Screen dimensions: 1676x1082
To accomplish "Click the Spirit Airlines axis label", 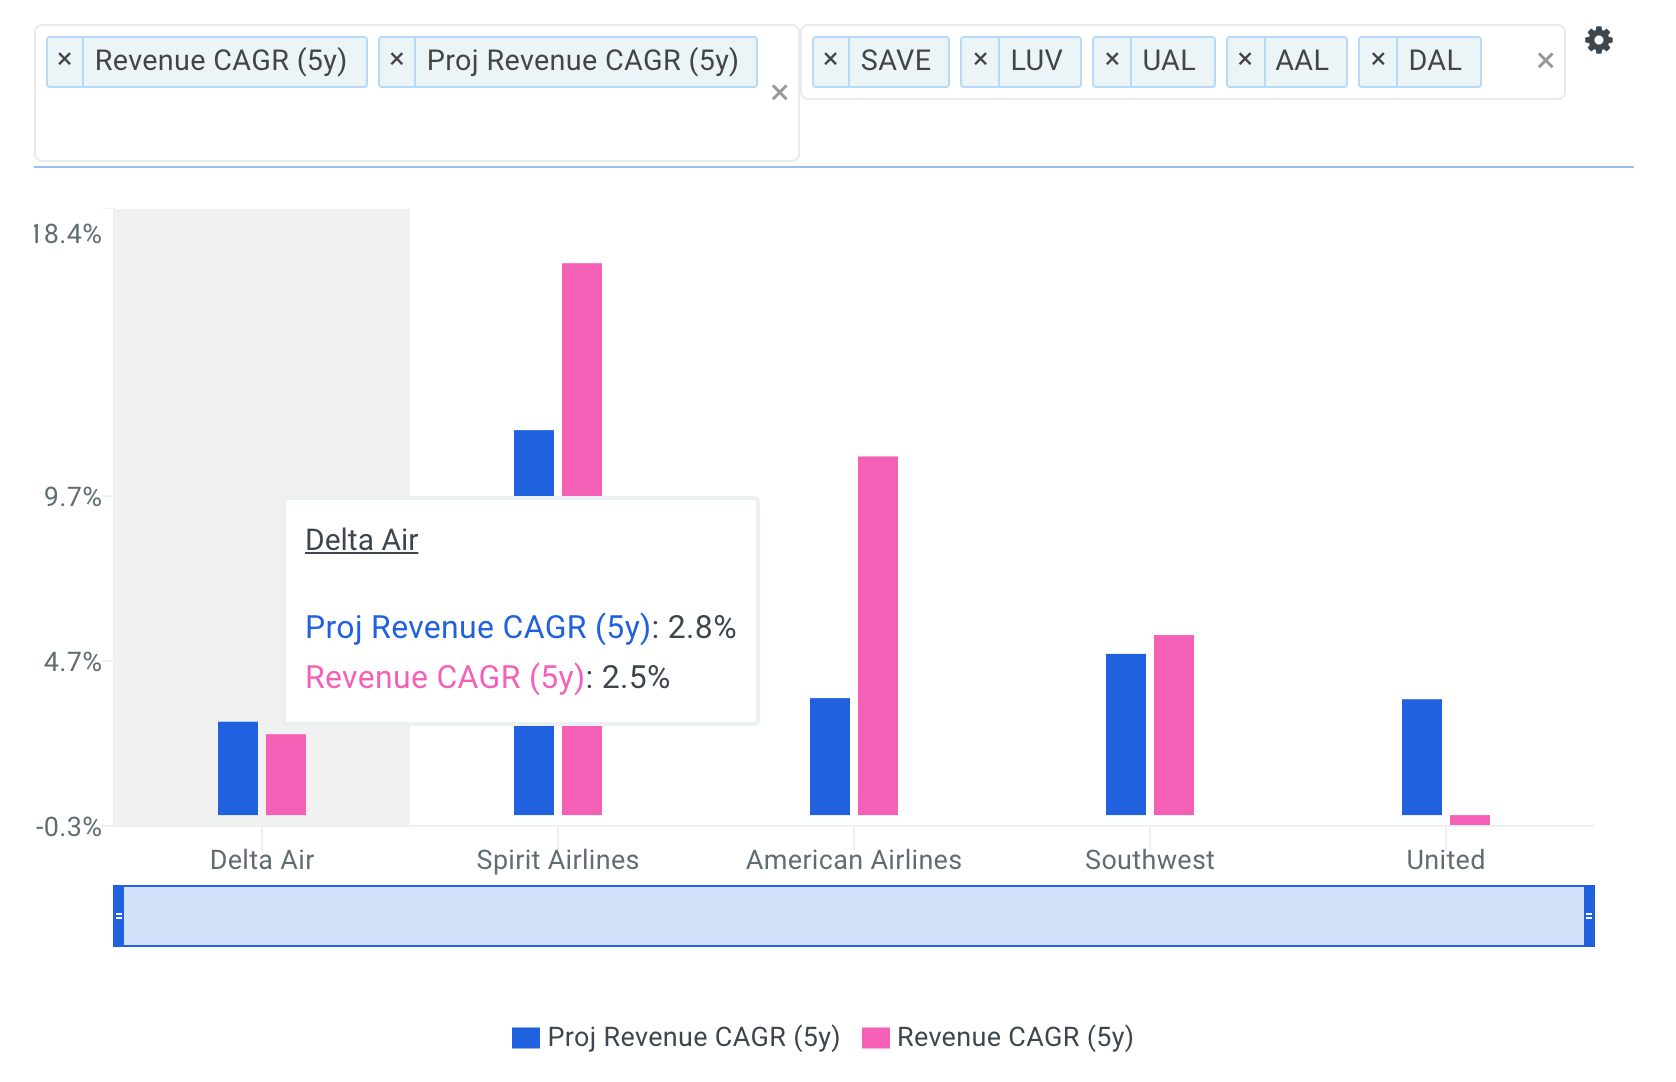I will 558,860.
